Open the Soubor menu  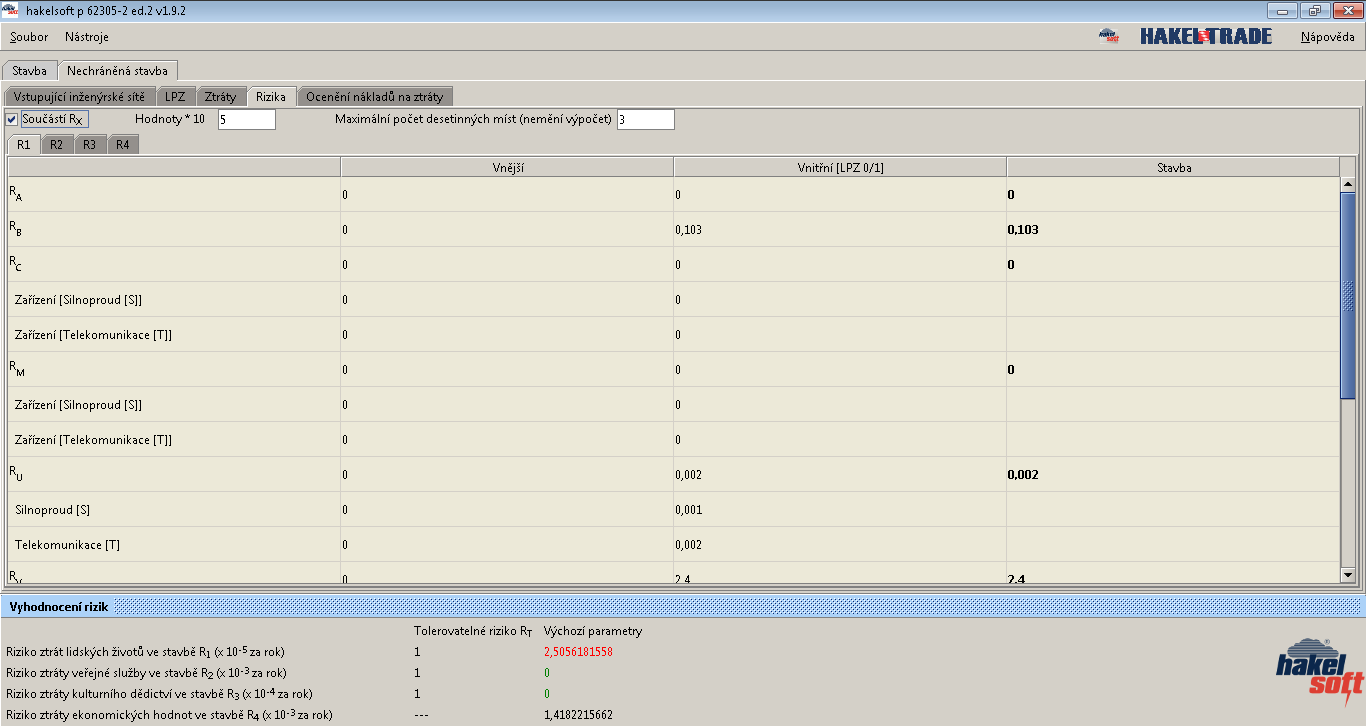[29, 37]
